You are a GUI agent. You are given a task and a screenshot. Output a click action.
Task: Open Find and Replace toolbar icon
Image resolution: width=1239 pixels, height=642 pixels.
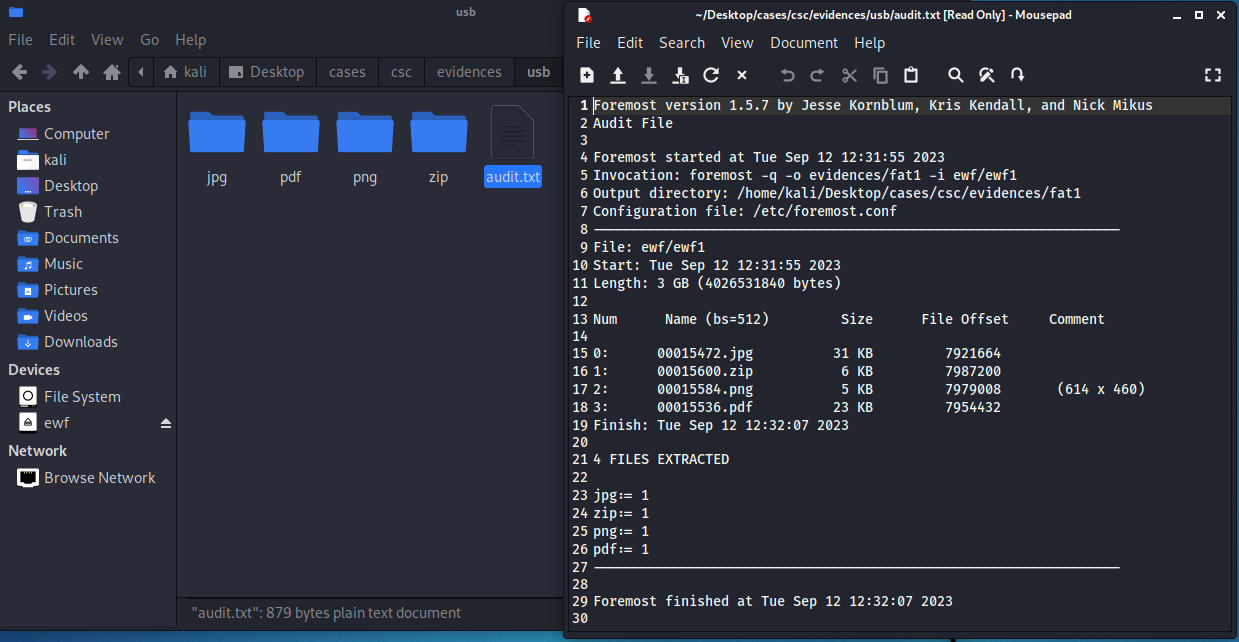tap(987, 75)
